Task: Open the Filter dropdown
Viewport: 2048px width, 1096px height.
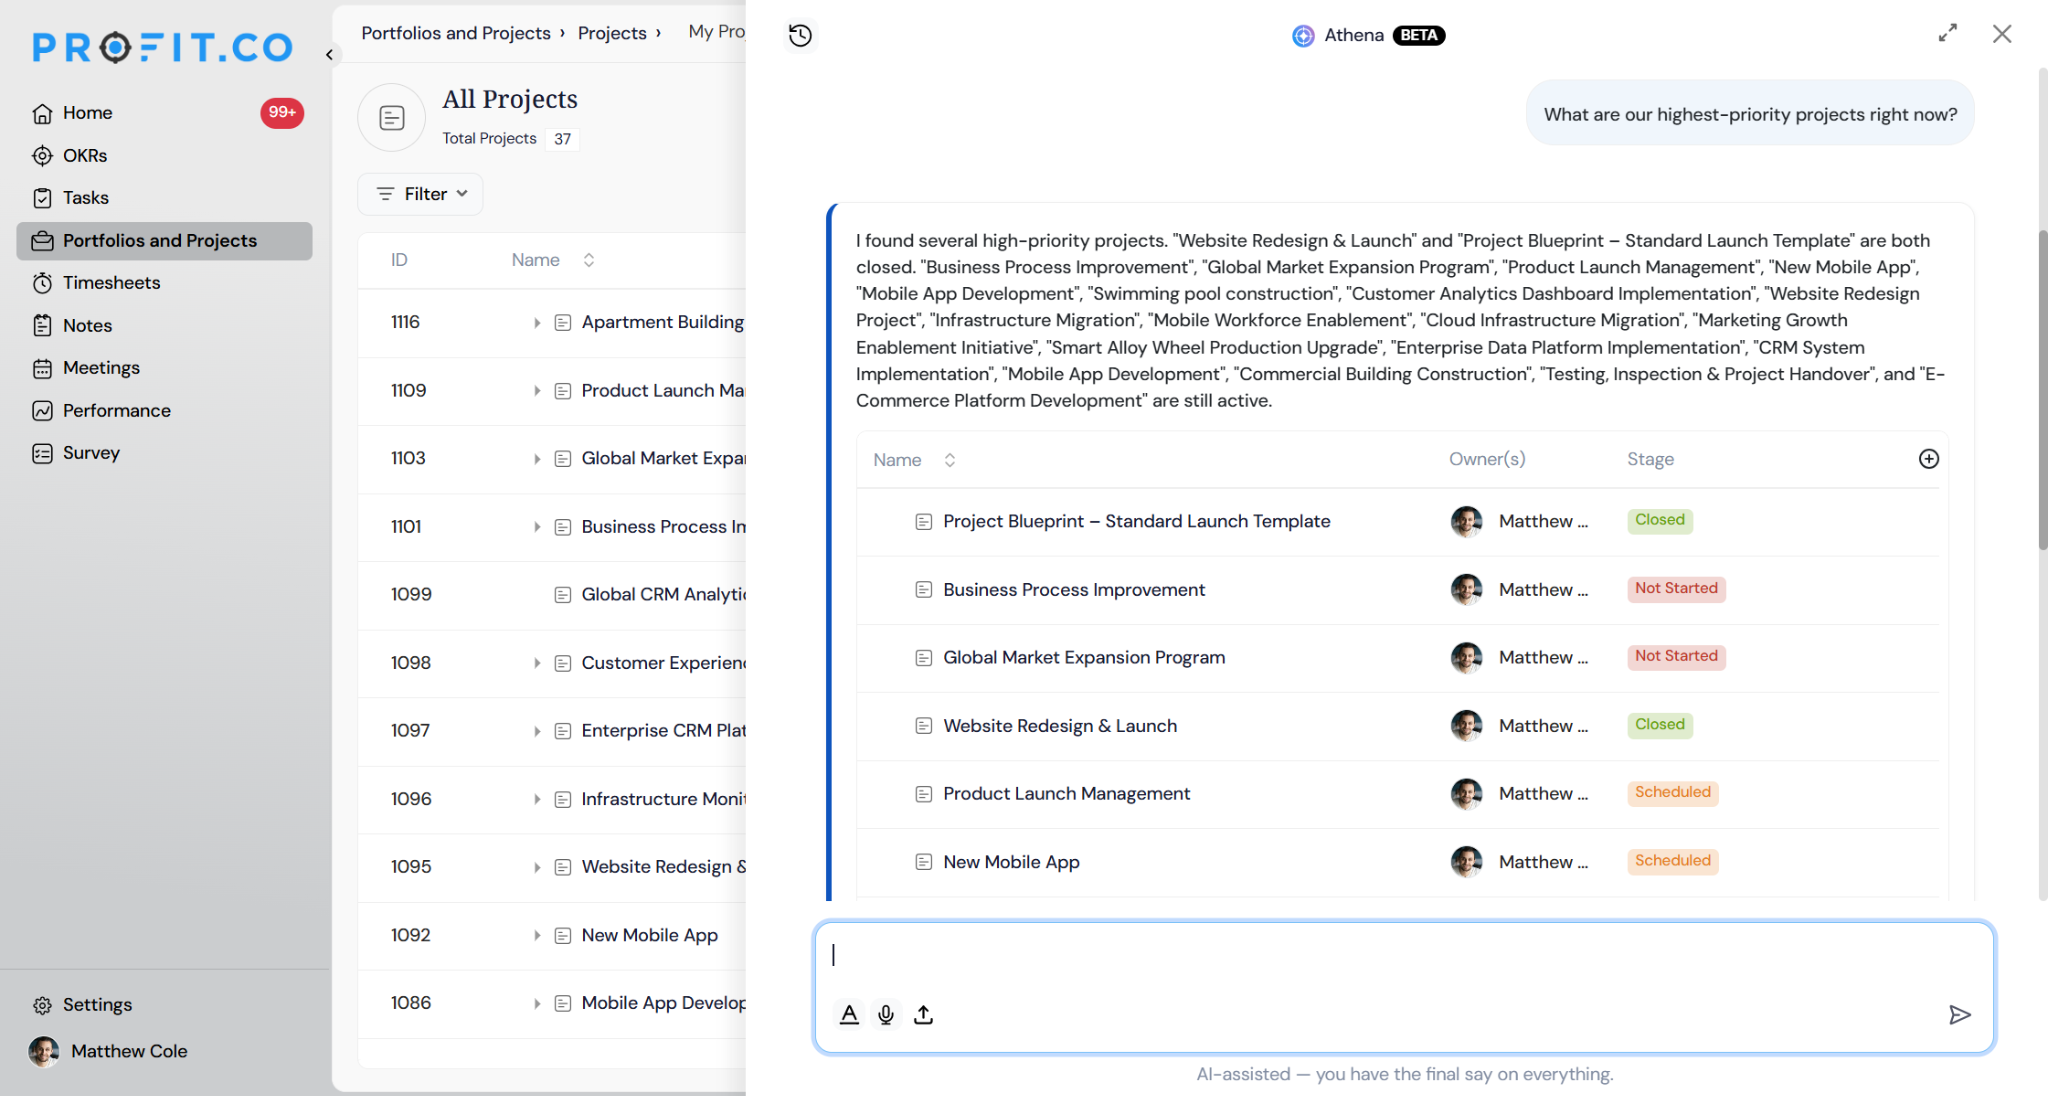Action: (x=420, y=194)
